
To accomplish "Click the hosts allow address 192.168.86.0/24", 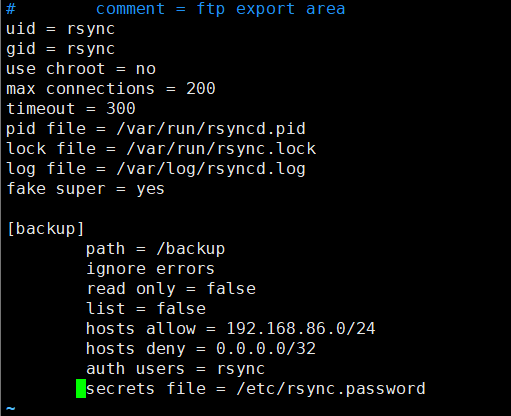I will [301, 329].
